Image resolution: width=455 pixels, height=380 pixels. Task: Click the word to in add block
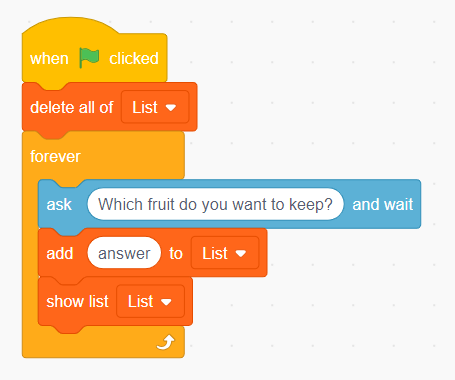pyautogui.click(x=176, y=253)
